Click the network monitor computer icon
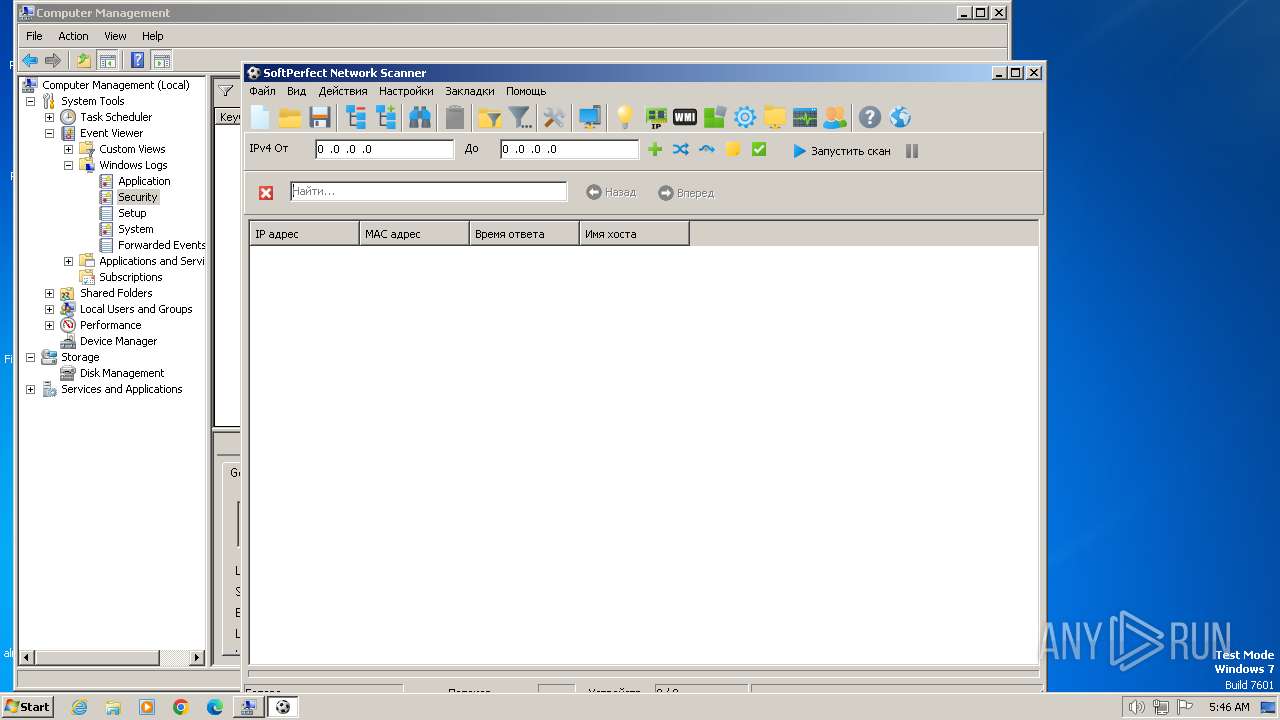Viewport: 1280px width, 720px height. [590, 118]
